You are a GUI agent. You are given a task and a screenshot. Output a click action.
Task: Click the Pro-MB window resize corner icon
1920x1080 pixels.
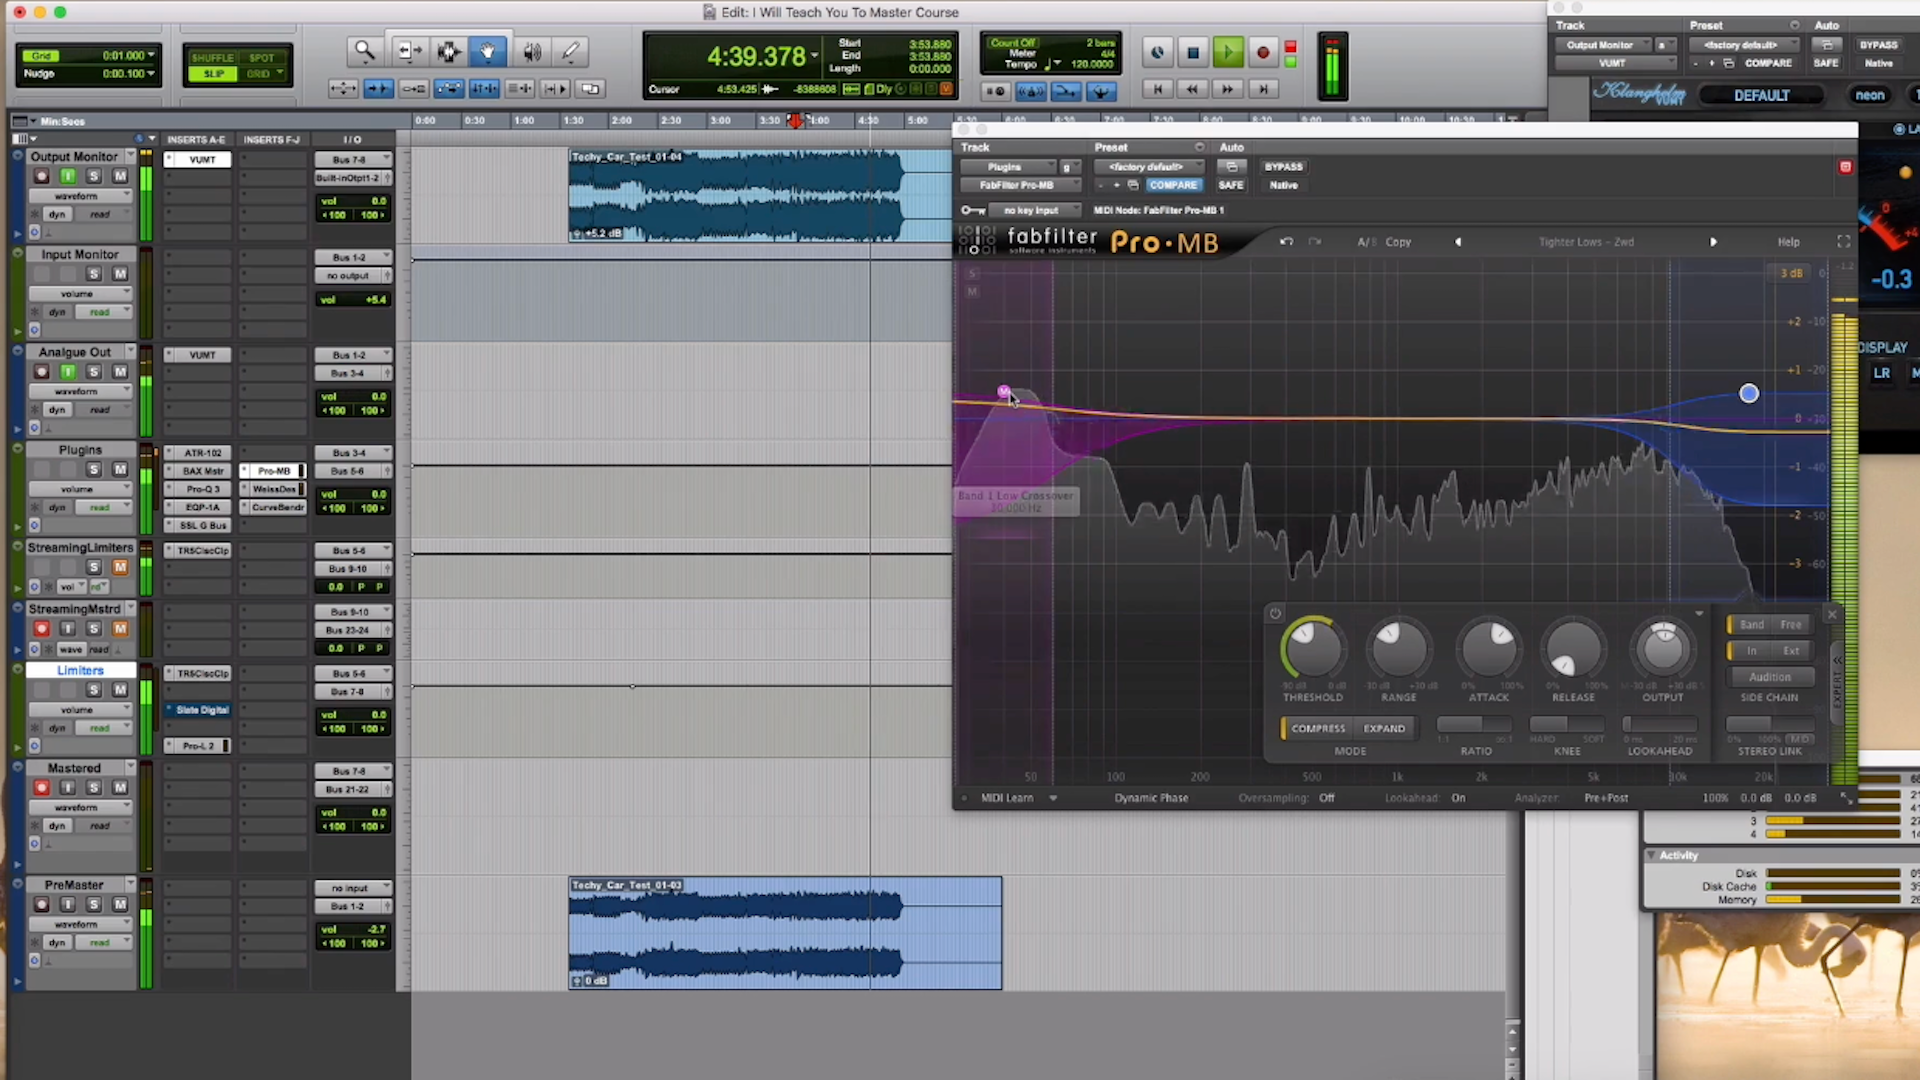pyautogui.click(x=1846, y=798)
